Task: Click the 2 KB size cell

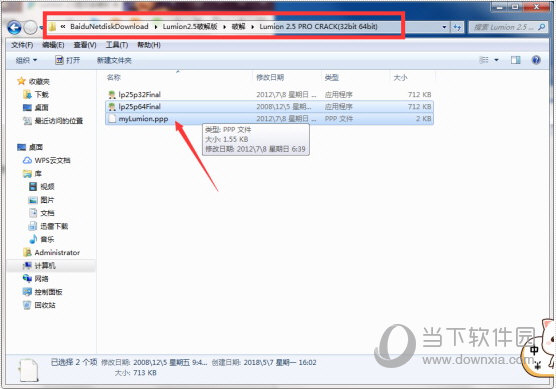Action: (x=423, y=118)
